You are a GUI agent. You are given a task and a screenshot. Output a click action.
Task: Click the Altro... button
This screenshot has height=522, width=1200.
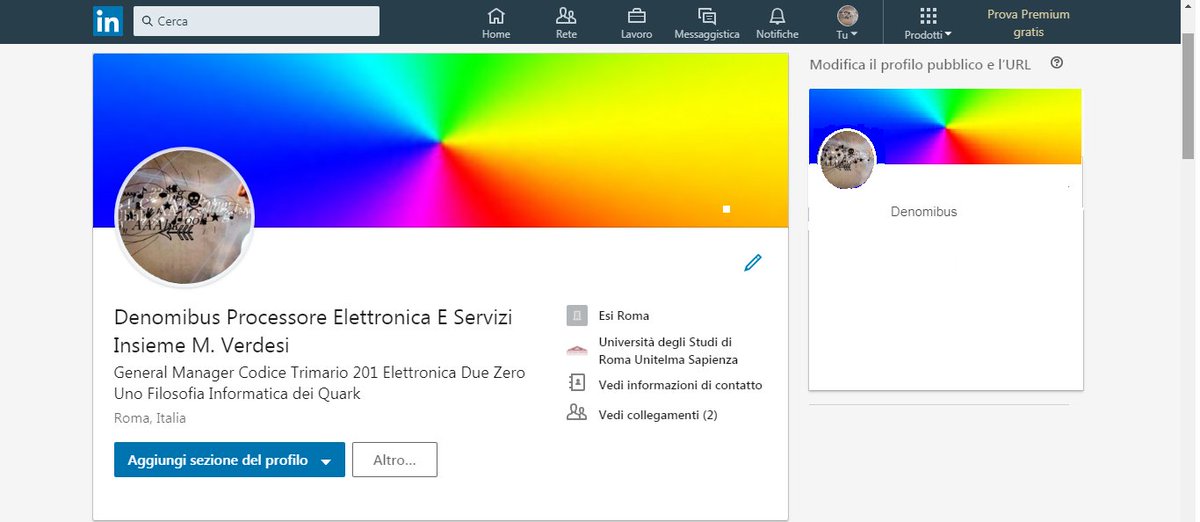pos(395,460)
